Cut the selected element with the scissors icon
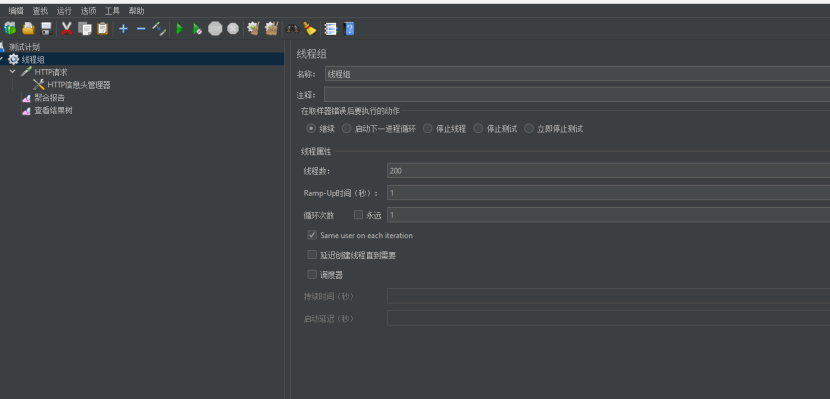Image resolution: width=830 pixels, height=399 pixels. 67,29
